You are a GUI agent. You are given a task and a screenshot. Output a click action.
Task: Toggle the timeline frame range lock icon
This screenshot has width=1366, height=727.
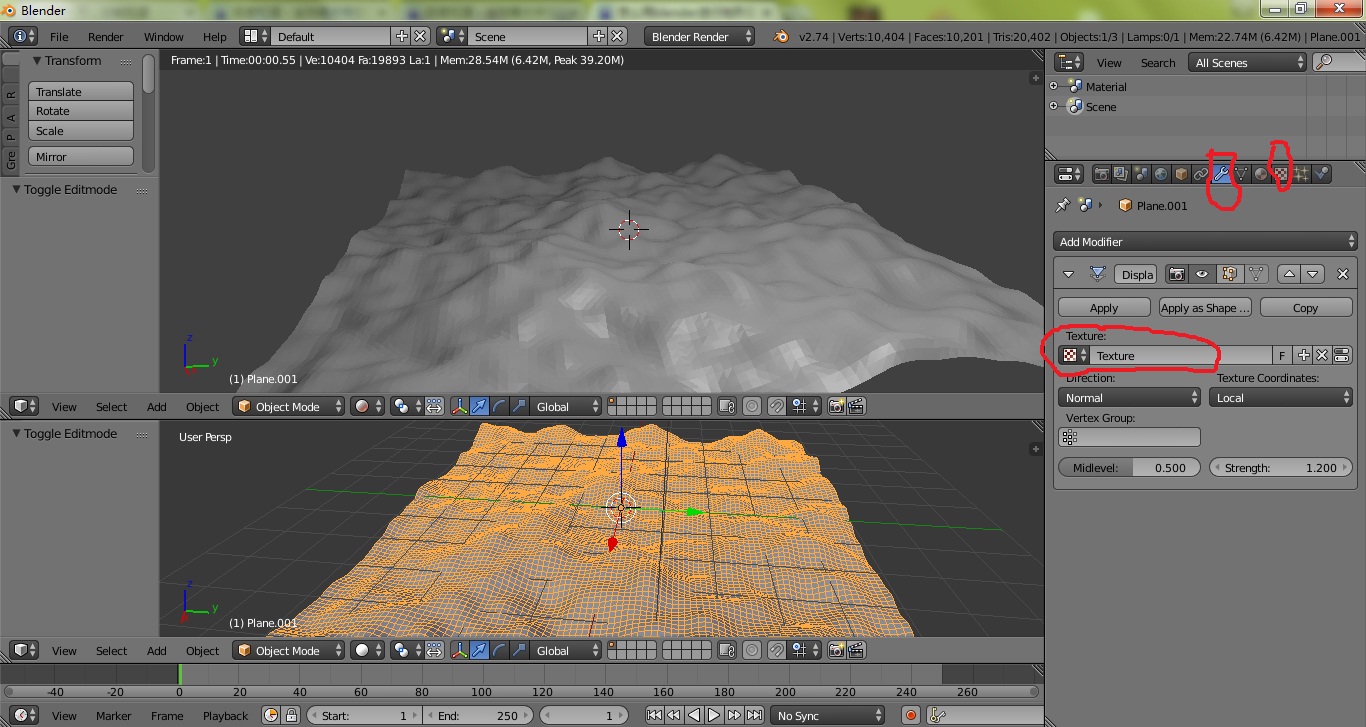click(291, 716)
